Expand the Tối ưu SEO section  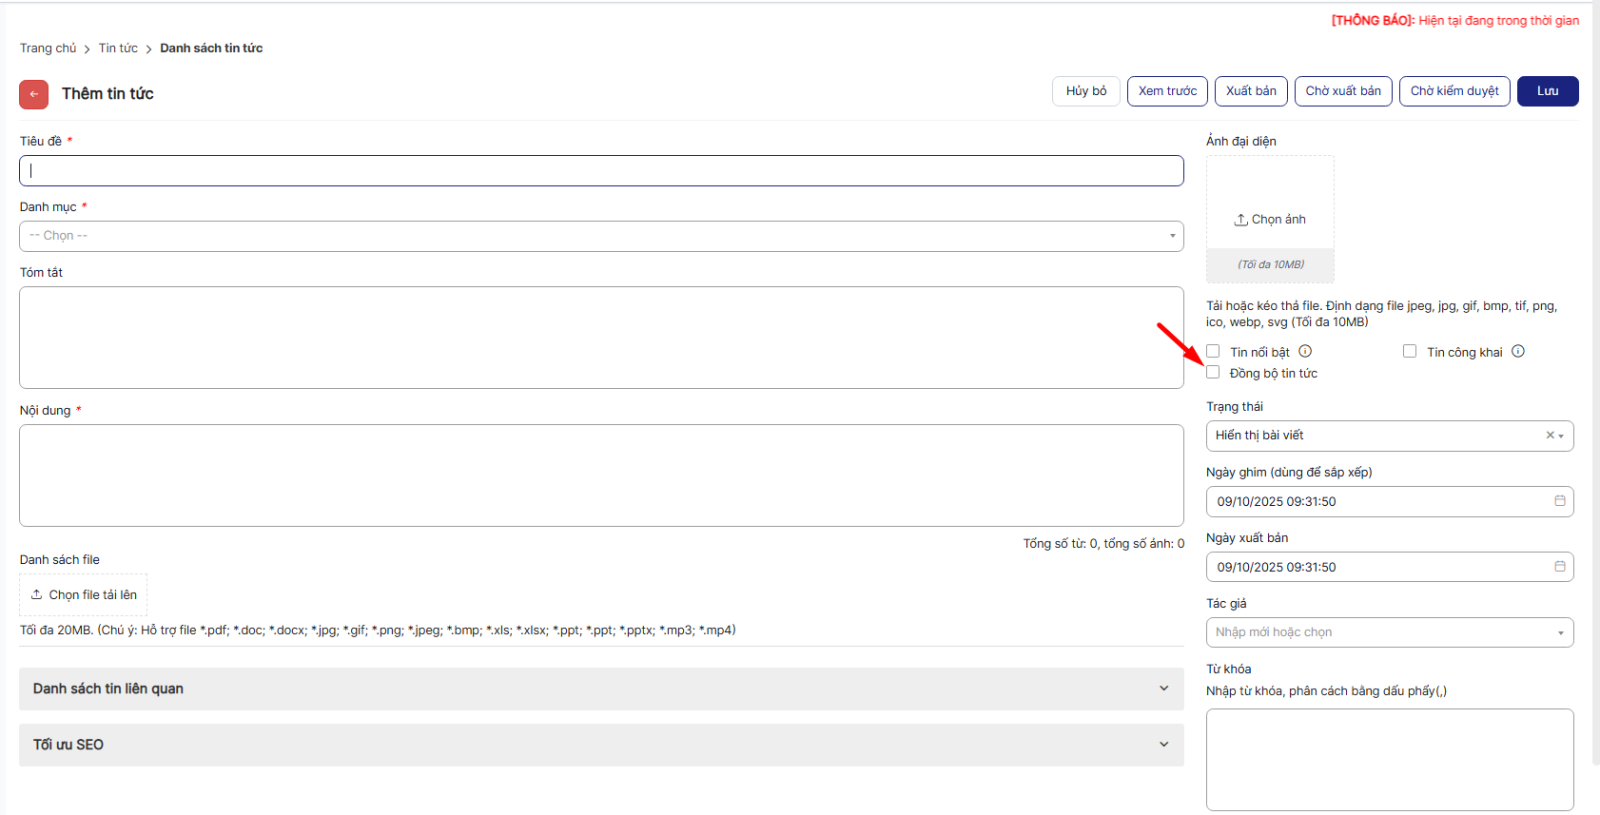pyautogui.click(x=601, y=745)
